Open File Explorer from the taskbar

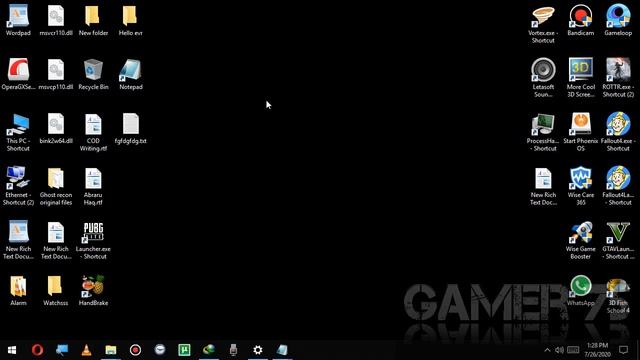(111, 350)
